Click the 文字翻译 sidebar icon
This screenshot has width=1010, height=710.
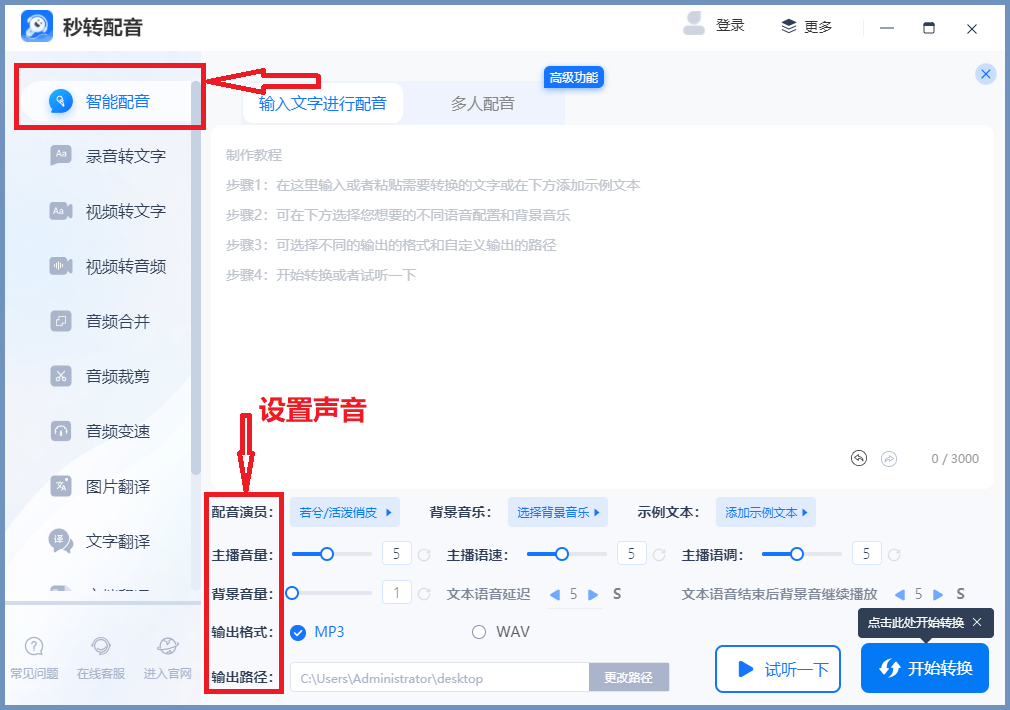pos(61,541)
